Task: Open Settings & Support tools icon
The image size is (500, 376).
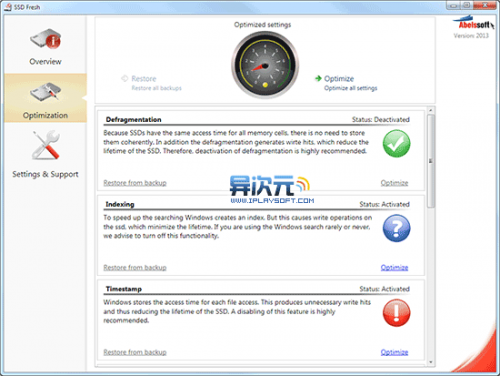Action: 46,145
